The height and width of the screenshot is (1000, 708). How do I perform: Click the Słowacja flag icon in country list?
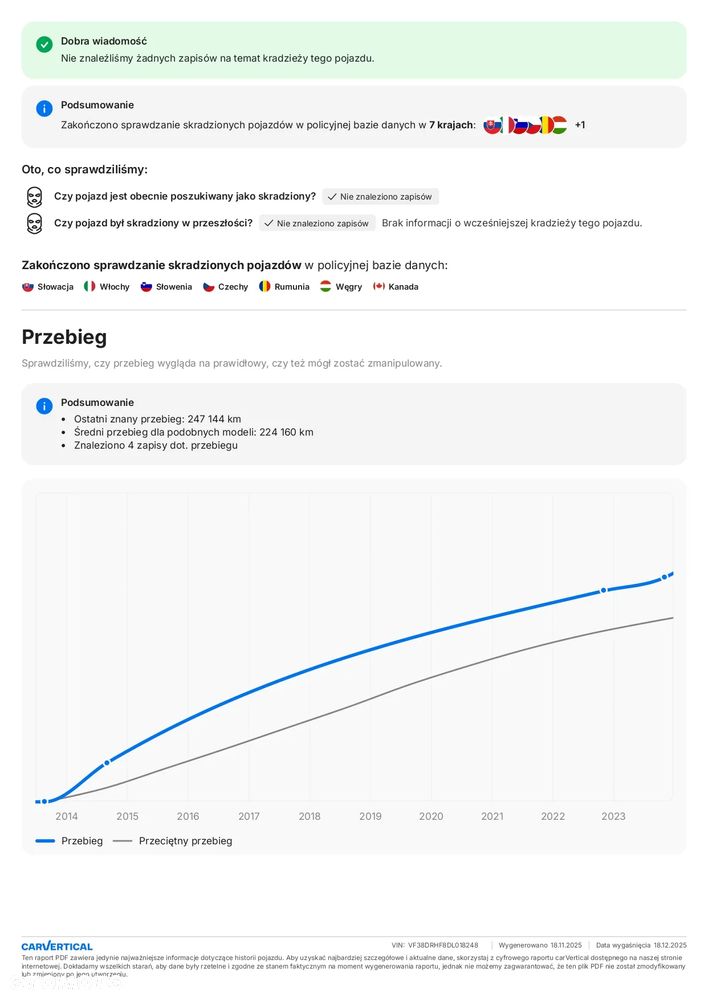[28, 287]
